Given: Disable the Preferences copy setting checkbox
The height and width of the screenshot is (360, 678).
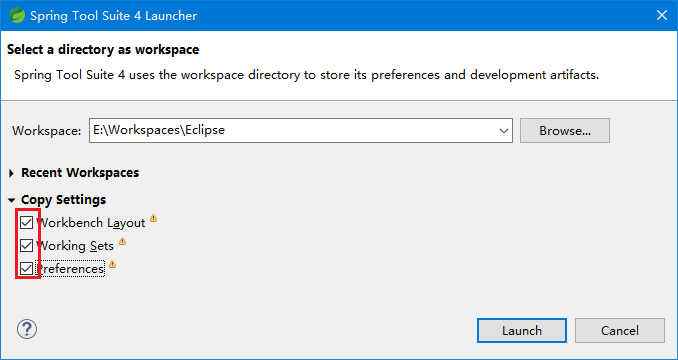Looking at the screenshot, I should [x=26, y=269].
